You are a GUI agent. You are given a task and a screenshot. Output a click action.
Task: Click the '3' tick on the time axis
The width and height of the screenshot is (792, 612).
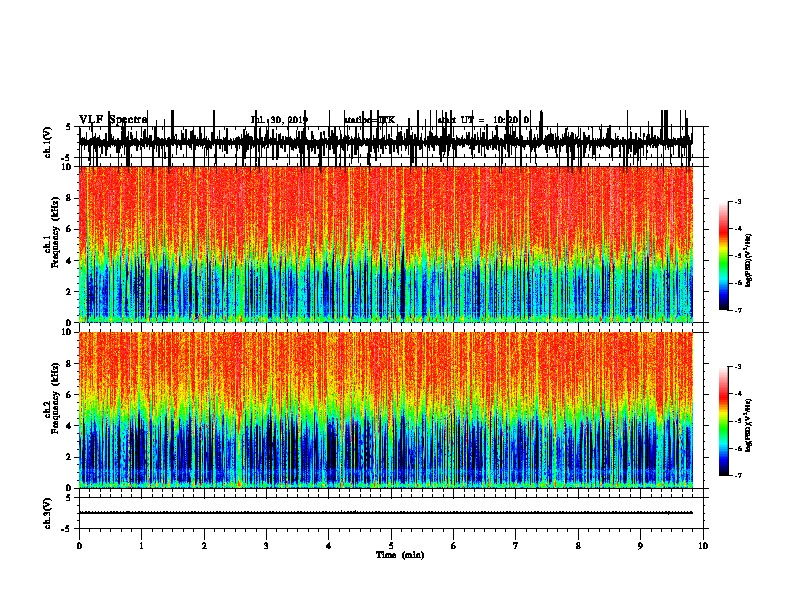tap(266, 546)
